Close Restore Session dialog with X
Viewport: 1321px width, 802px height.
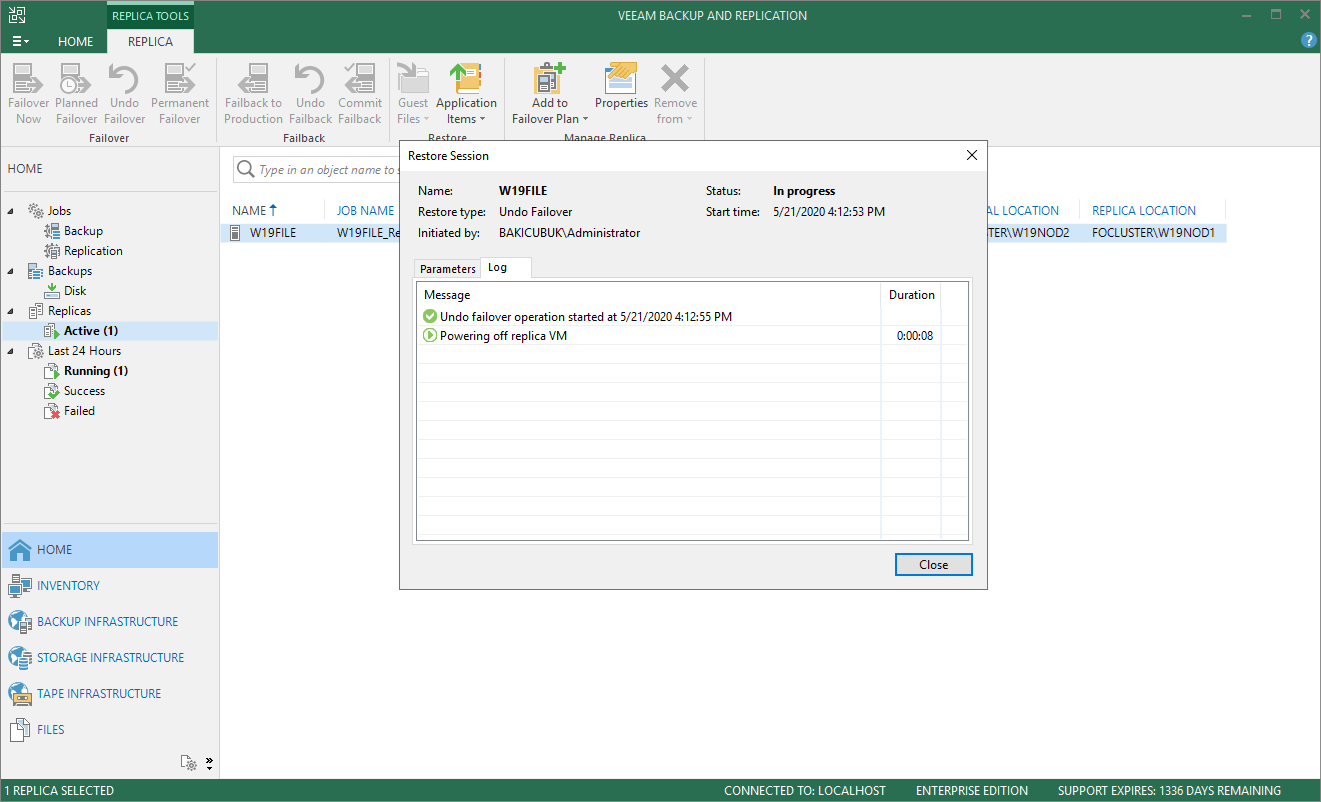[971, 156]
